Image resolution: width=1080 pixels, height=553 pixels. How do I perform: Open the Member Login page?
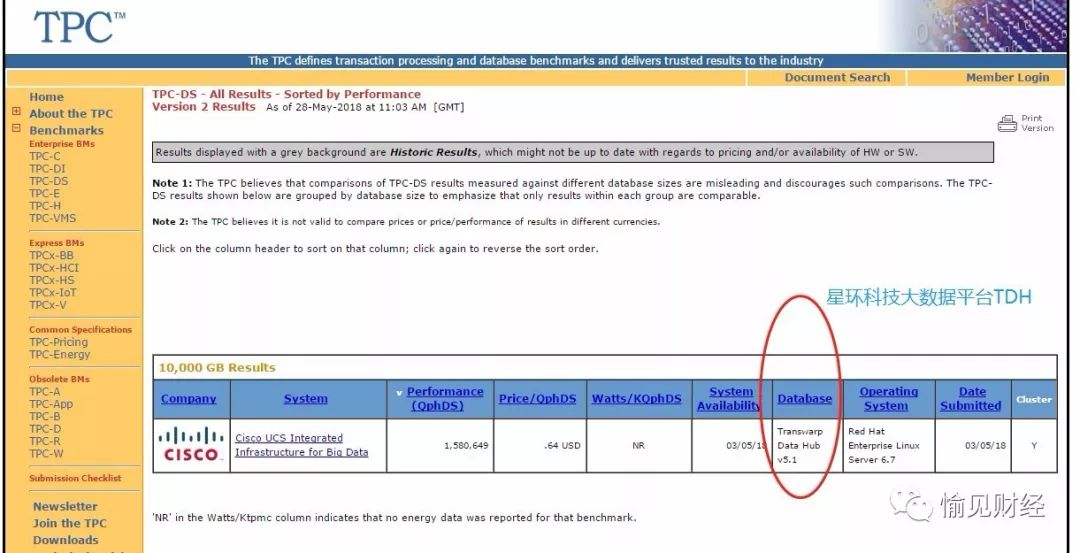pos(1007,77)
